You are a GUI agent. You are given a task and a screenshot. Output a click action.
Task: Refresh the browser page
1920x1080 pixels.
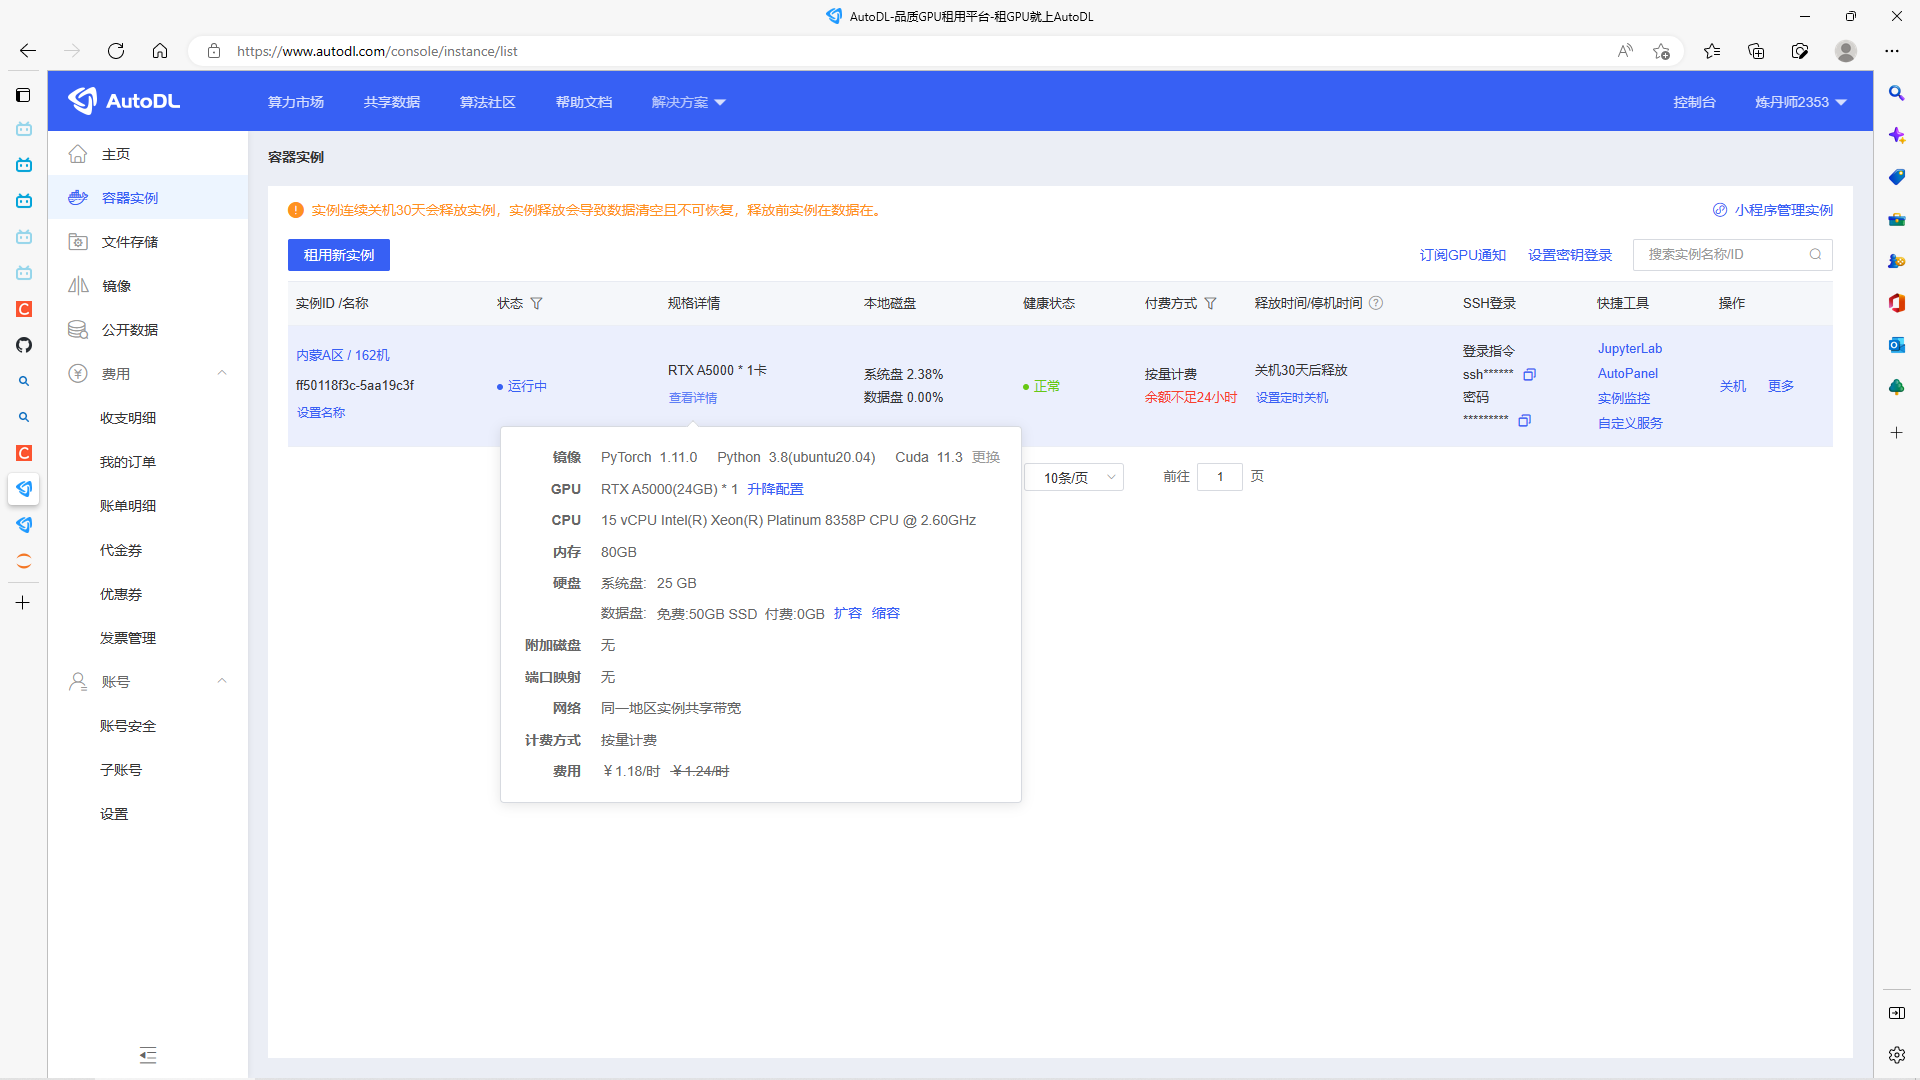tap(116, 51)
